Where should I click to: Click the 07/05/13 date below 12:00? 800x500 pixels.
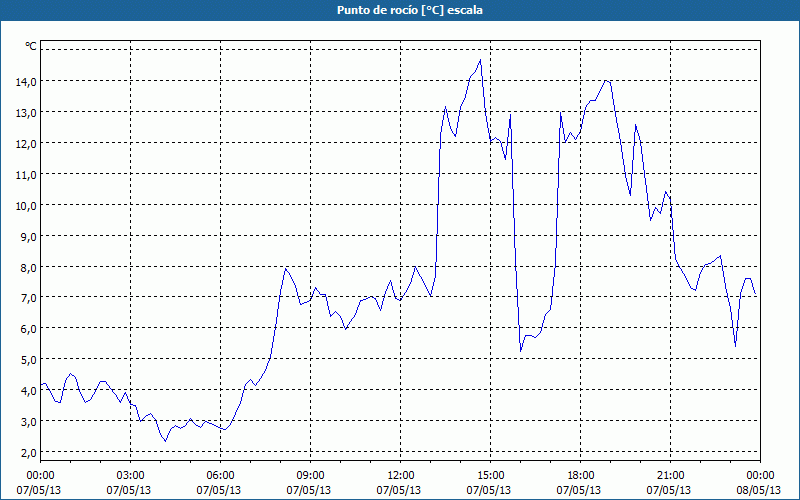coord(398,490)
